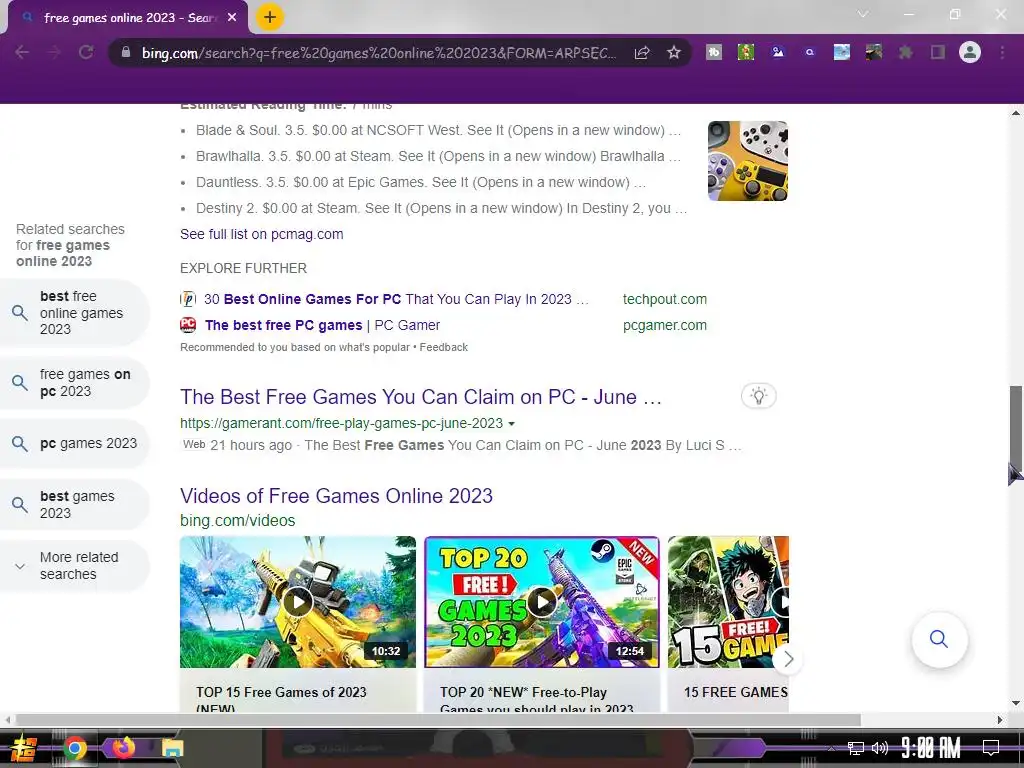This screenshot has height=768, width=1024.
Task: Click the browser back arrow
Action: pos(22,52)
